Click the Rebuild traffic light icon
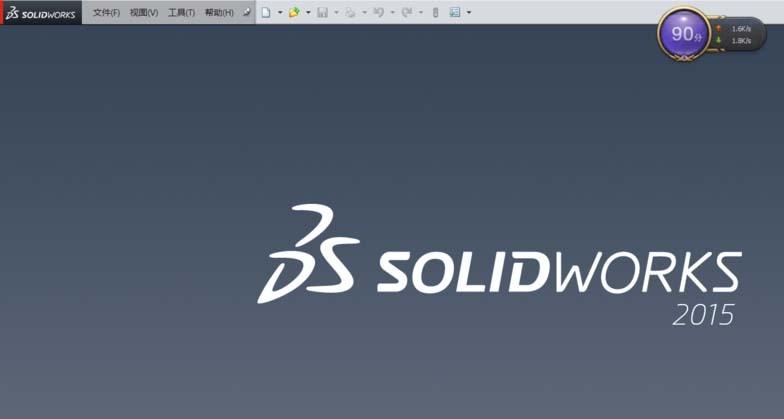 [x=436, y=12]
